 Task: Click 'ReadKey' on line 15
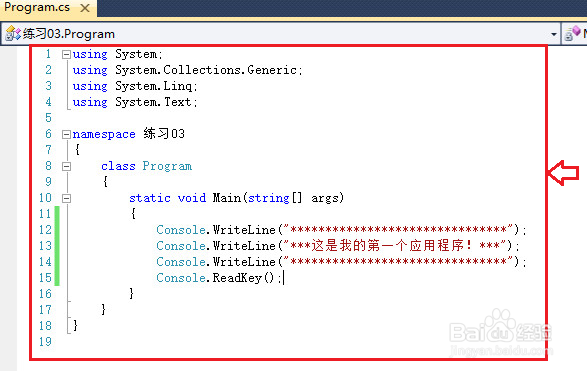tap(237, 278)
